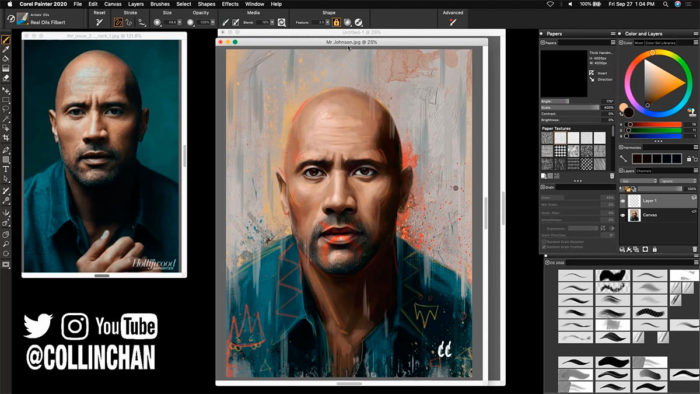Select the wavy dotted brush stroke variant
The image size is (700, 394).
click(x=650, y=313)
